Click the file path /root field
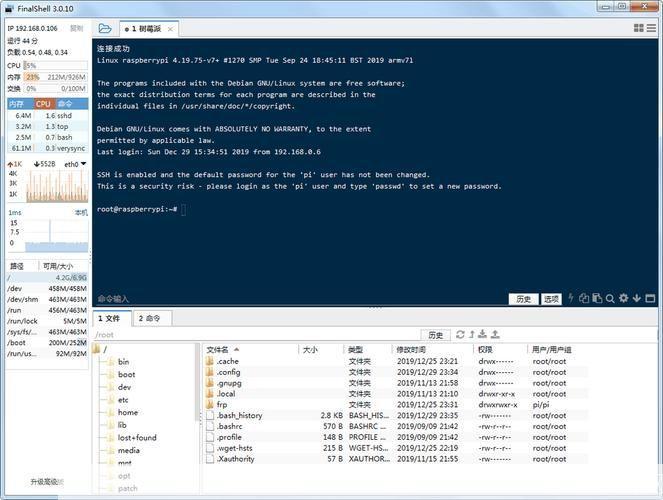 (256, 335)
